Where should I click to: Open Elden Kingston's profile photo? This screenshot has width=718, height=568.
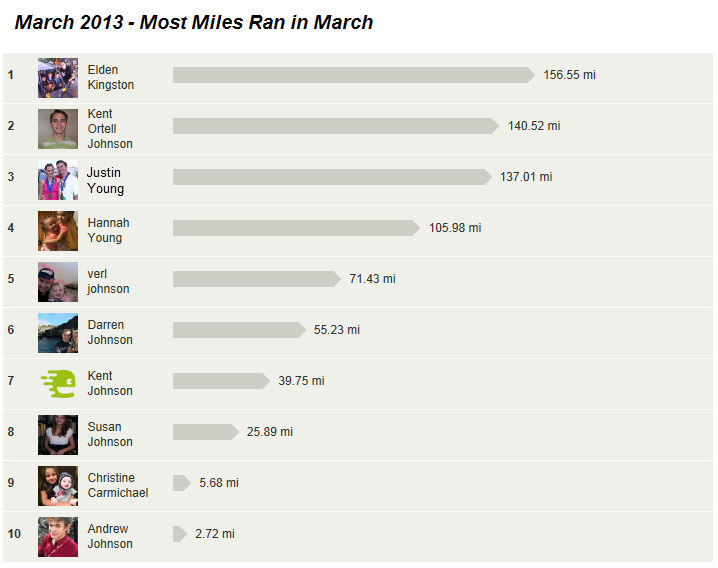tap(58, 78)
